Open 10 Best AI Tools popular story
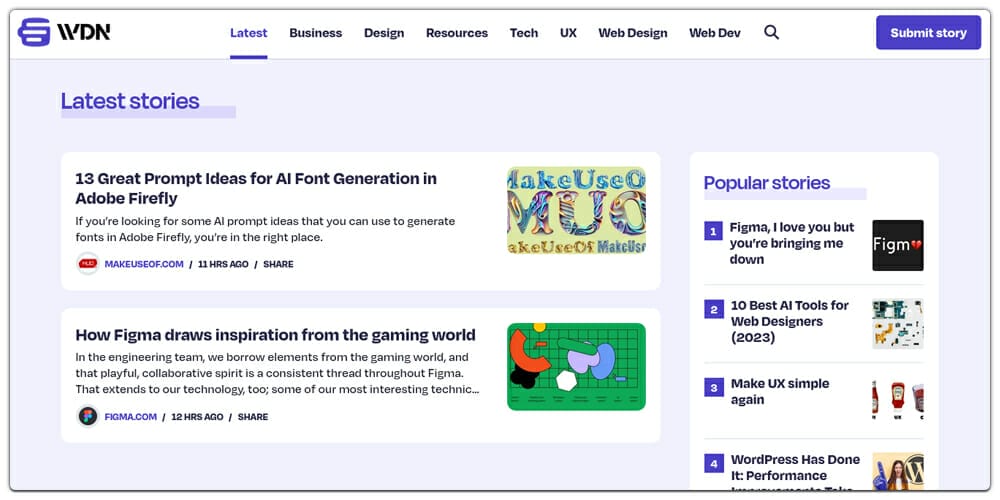 (790, 321)
